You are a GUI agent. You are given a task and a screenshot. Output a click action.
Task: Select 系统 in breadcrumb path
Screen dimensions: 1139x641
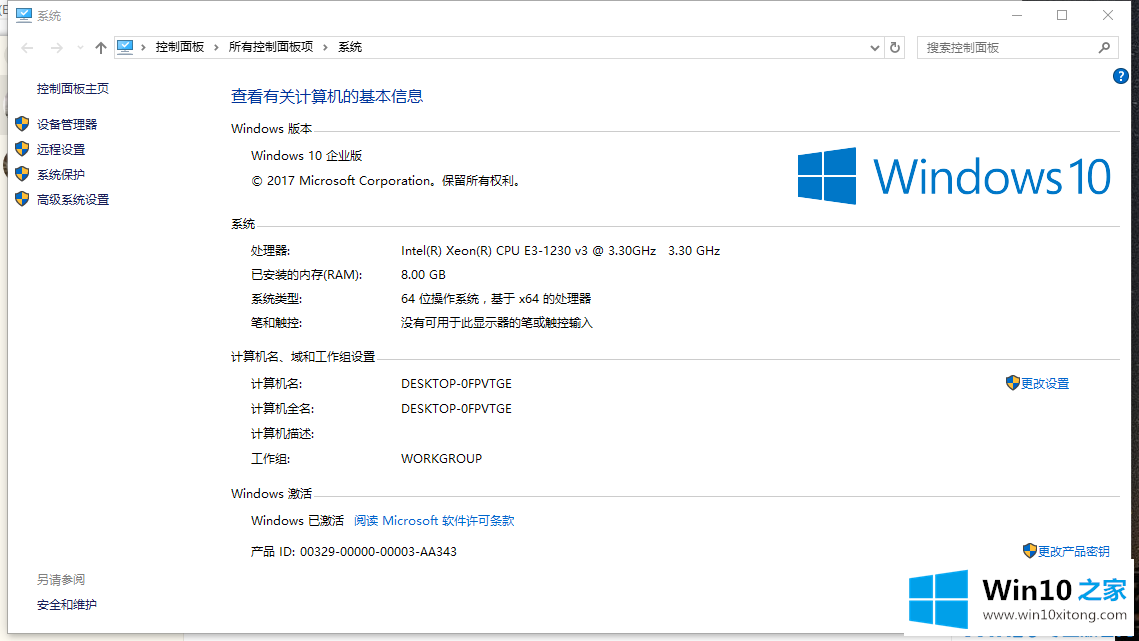349,47
